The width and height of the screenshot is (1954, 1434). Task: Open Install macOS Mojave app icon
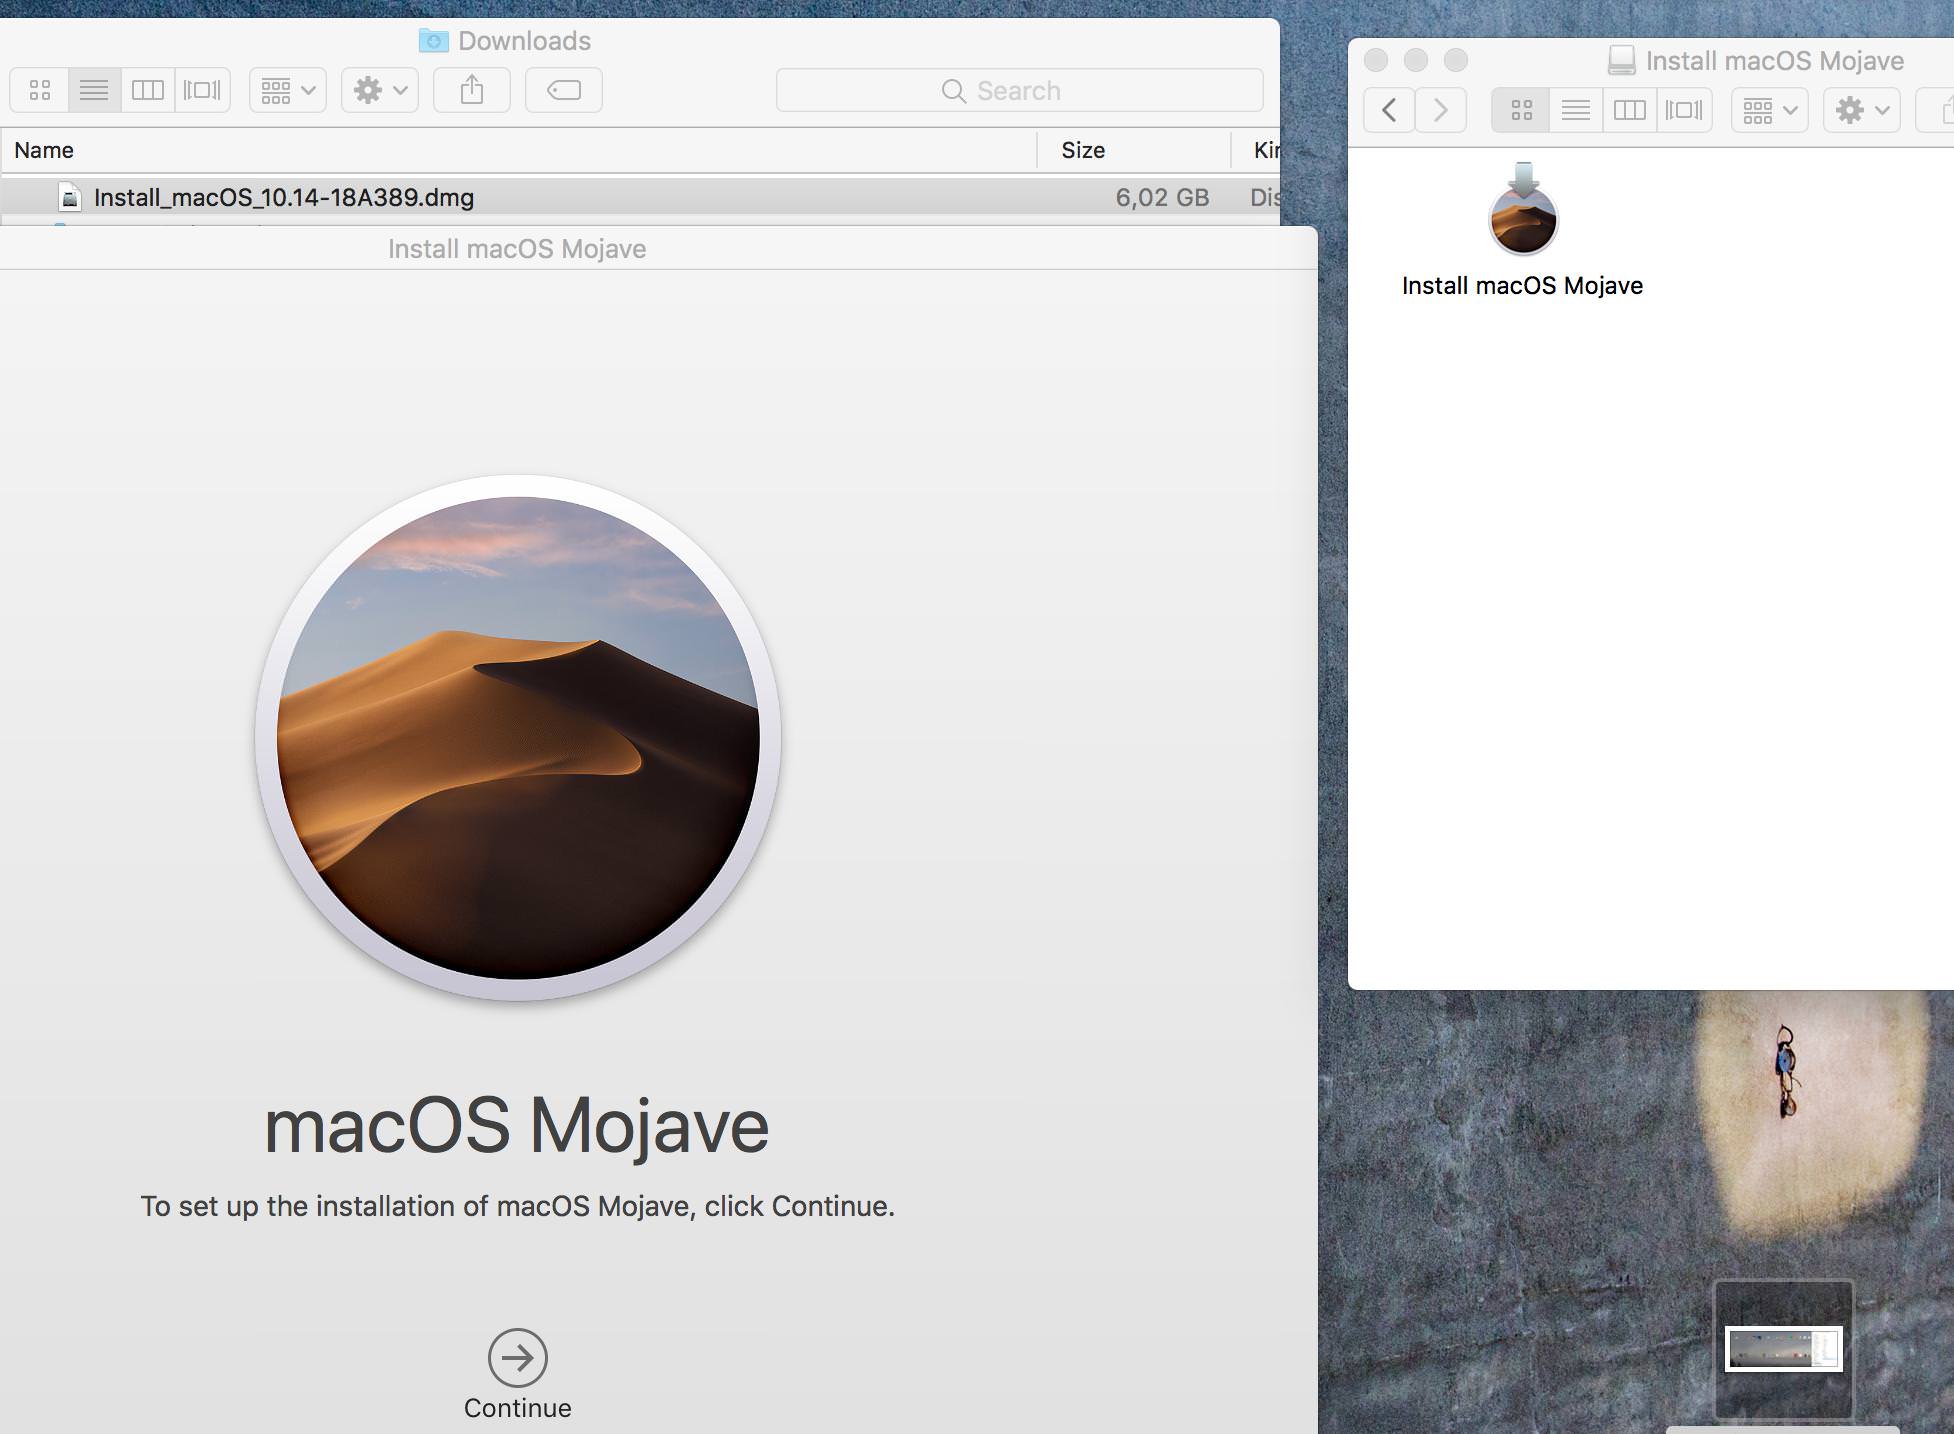point(1523,220)
